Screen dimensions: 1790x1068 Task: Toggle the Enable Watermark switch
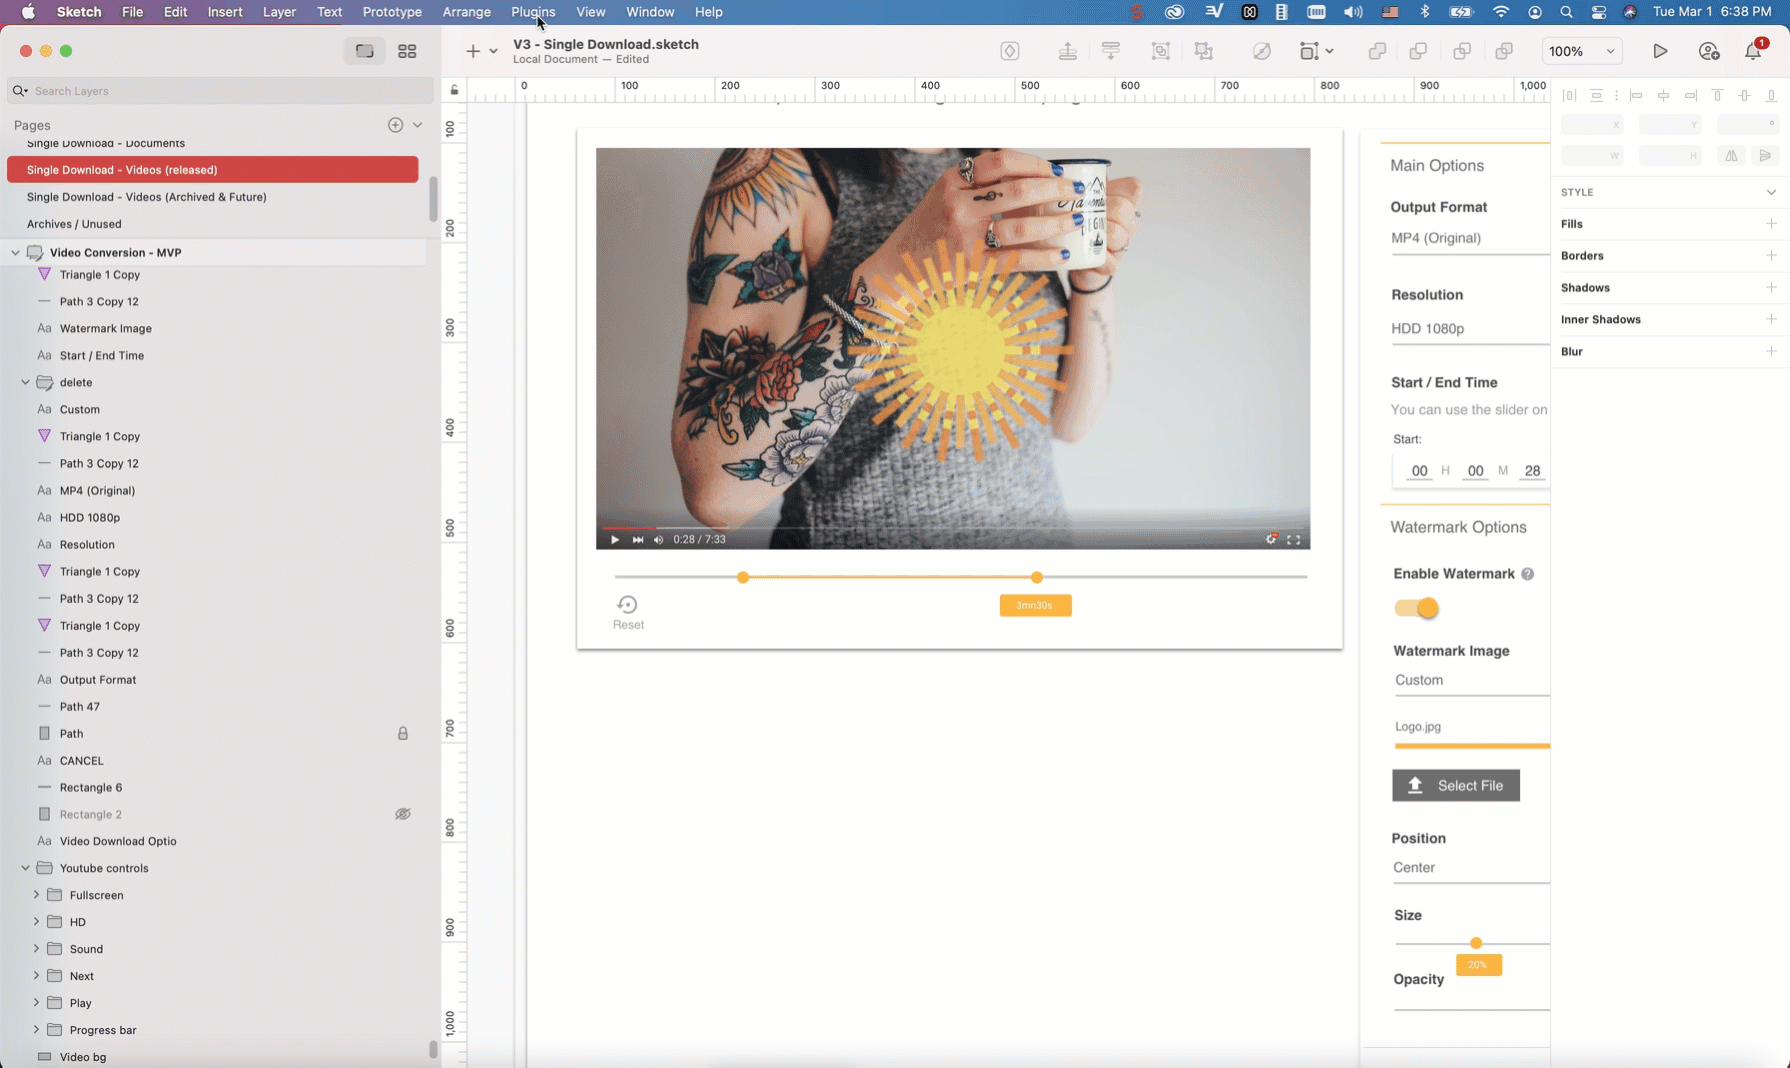tap(1417, 608)
